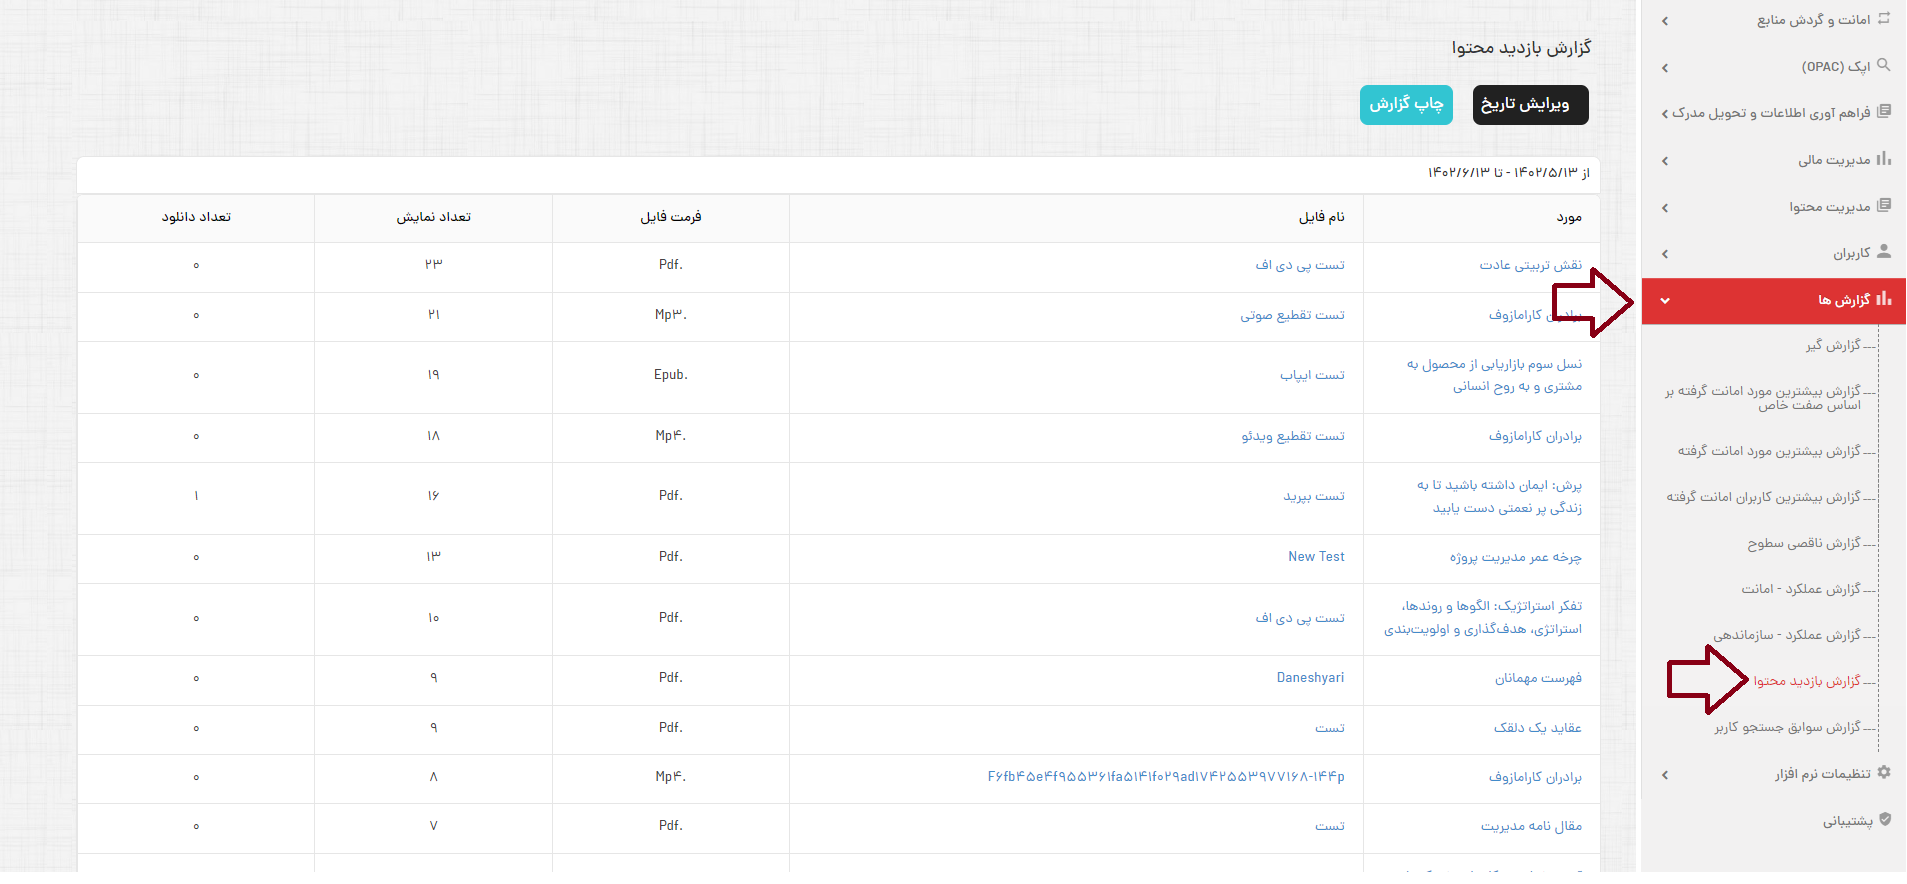Screen dimensions: 1907x884
Task: Expand مدیریت محتوا menu chevron
Action: [1665, 208]
